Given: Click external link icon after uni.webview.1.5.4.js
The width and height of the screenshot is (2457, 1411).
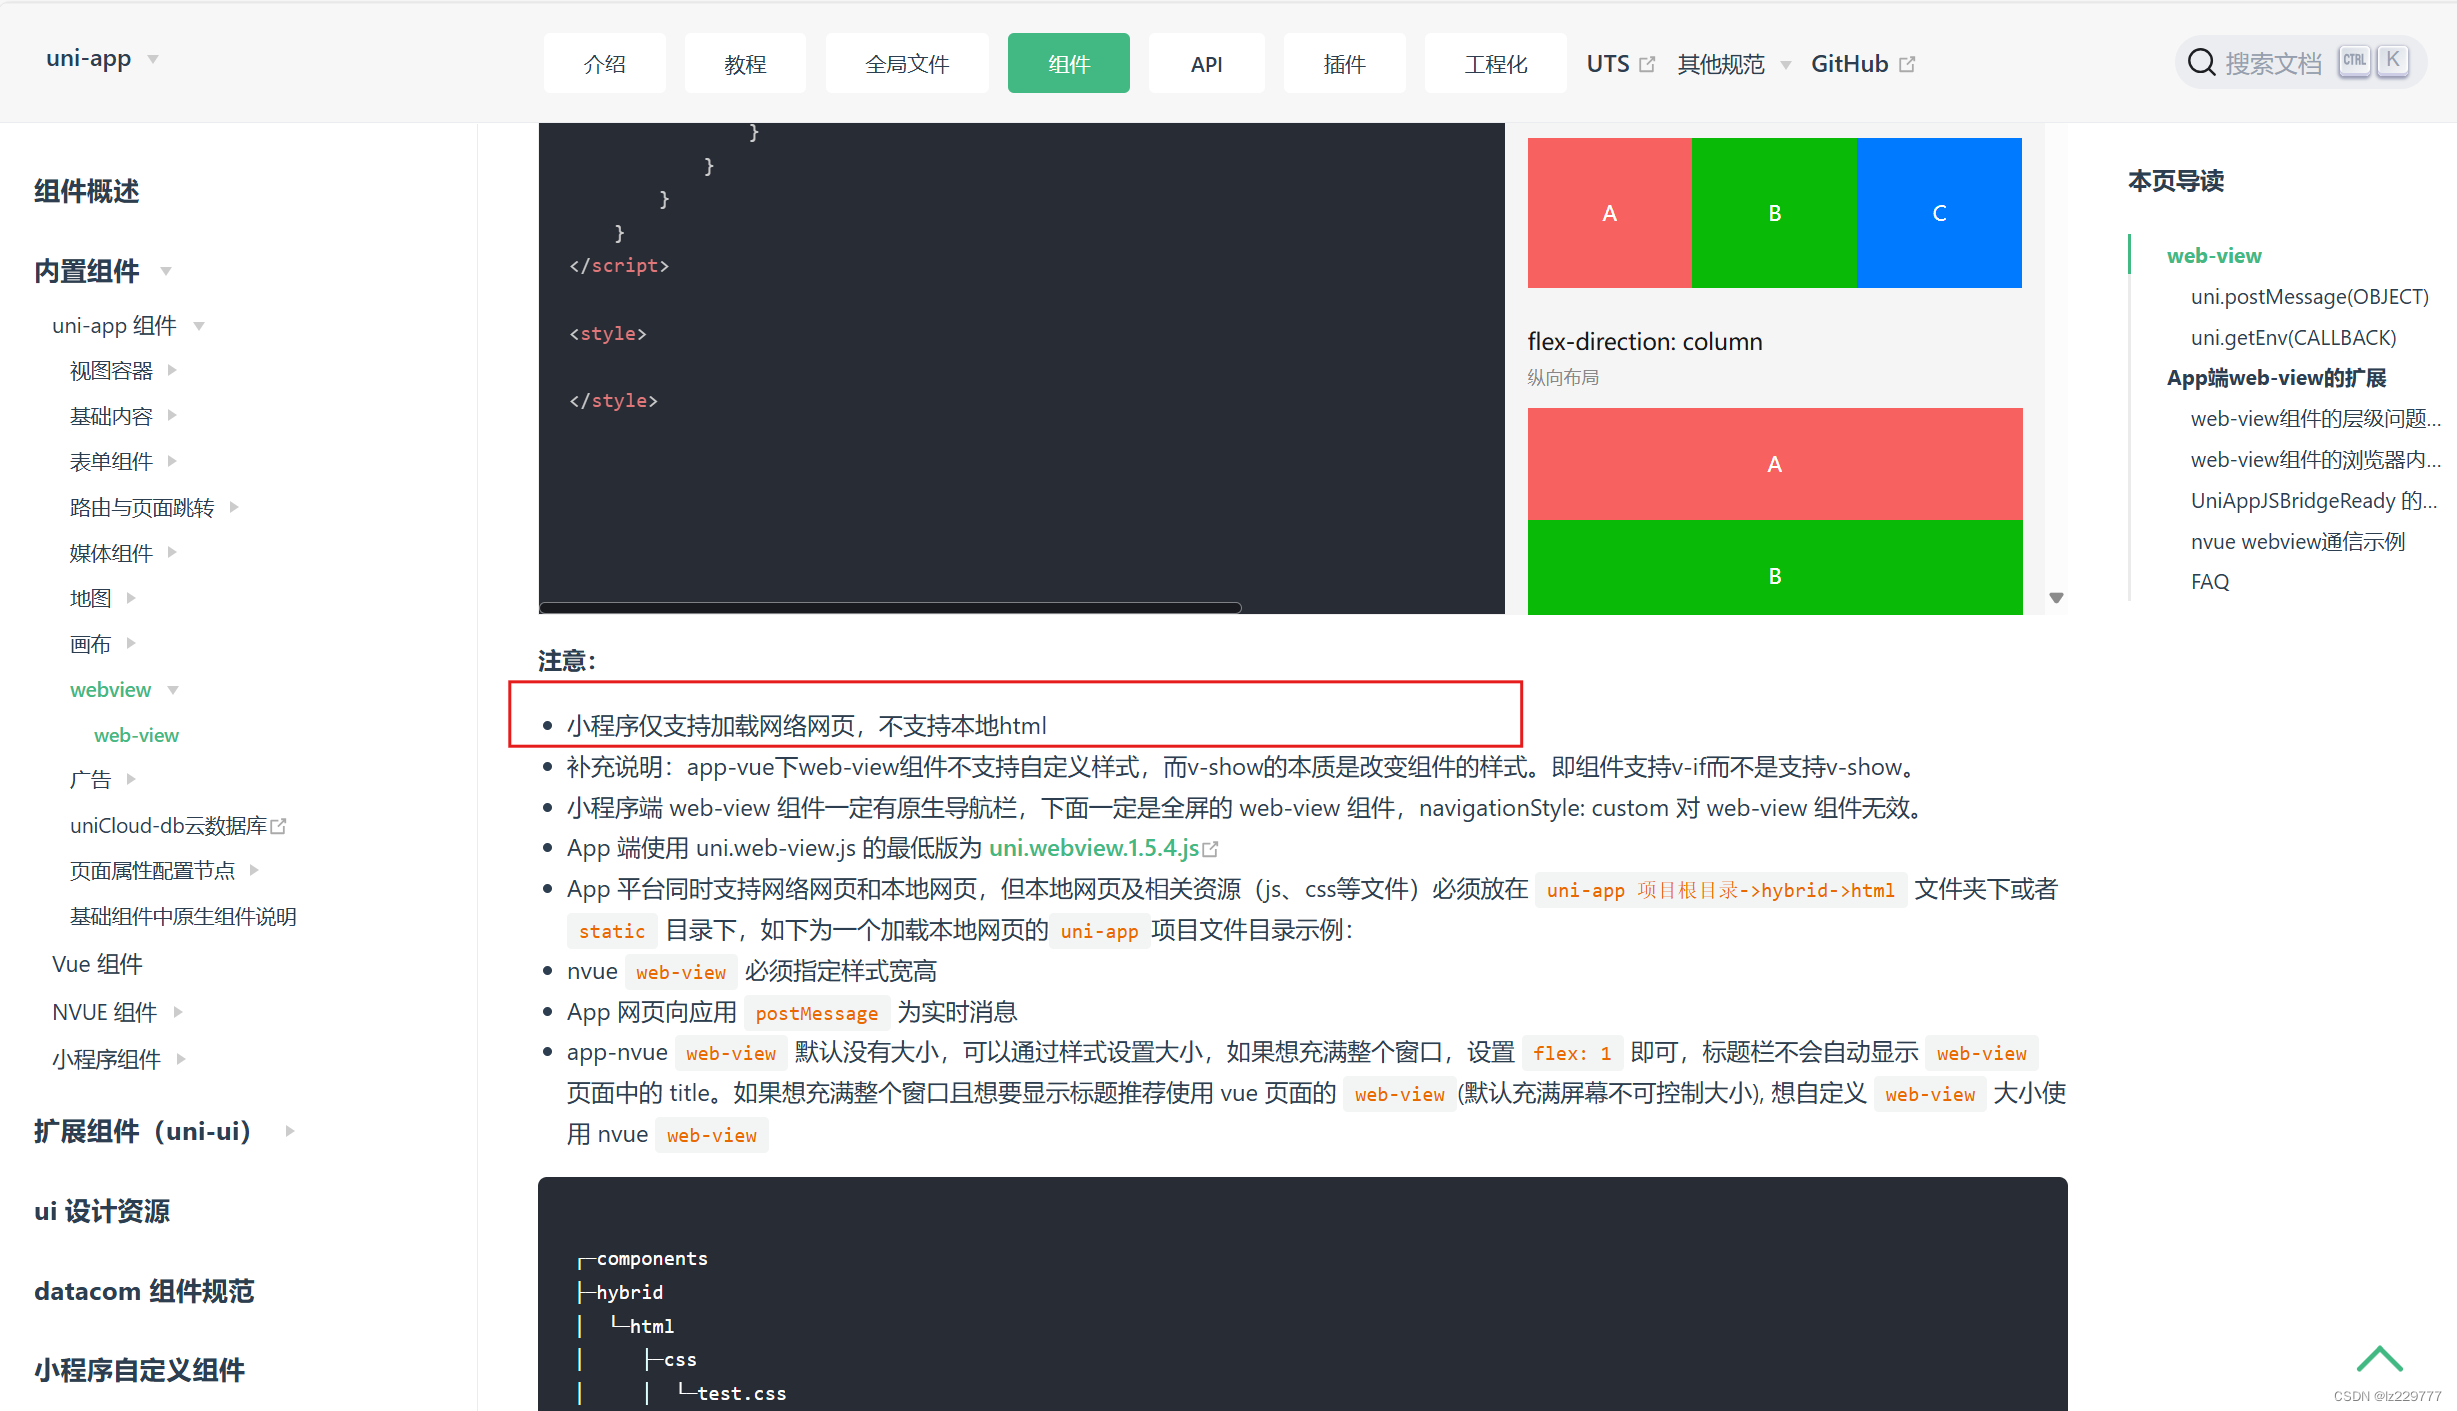Looking at the screenshot, I should (1211, 849).
